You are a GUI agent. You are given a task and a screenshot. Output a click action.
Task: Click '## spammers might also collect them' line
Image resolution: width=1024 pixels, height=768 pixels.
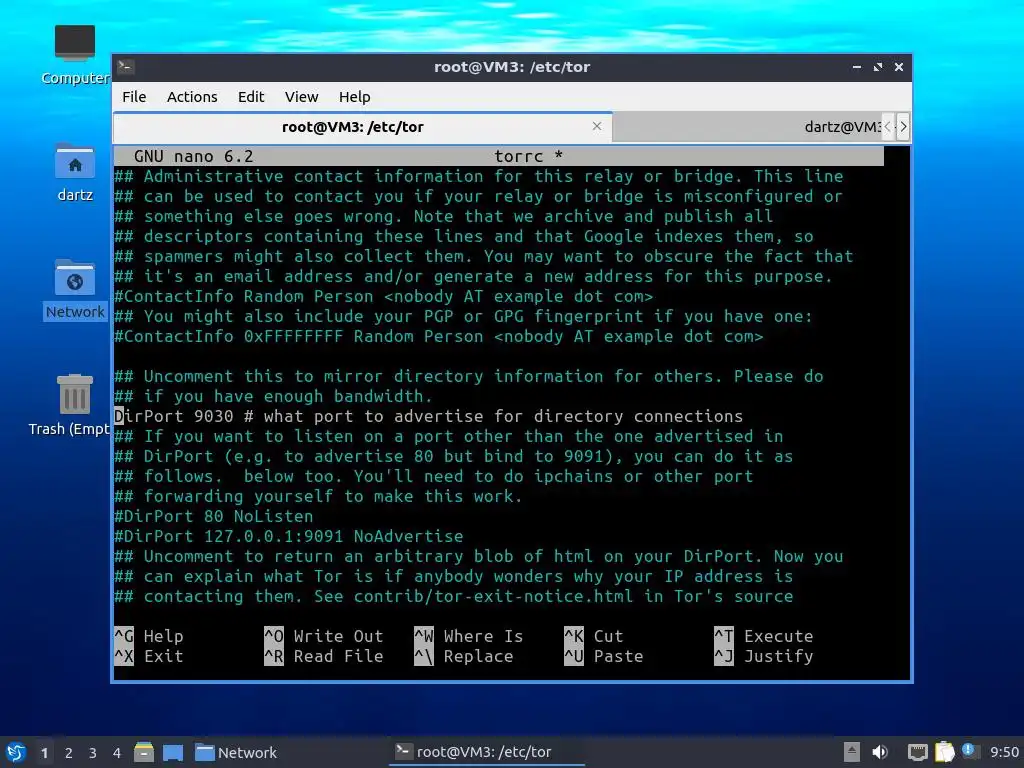pyautogui.click(x=484, y=256)
